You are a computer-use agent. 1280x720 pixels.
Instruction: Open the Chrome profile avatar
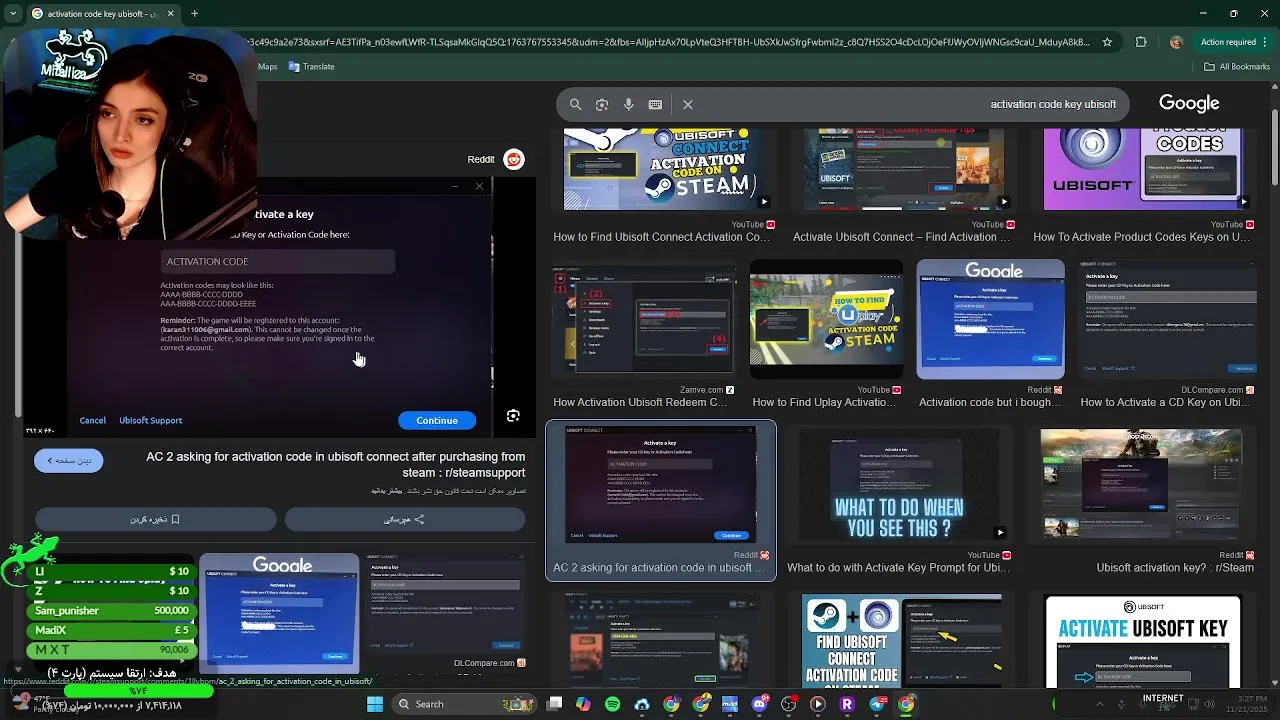pos(1176,42)
